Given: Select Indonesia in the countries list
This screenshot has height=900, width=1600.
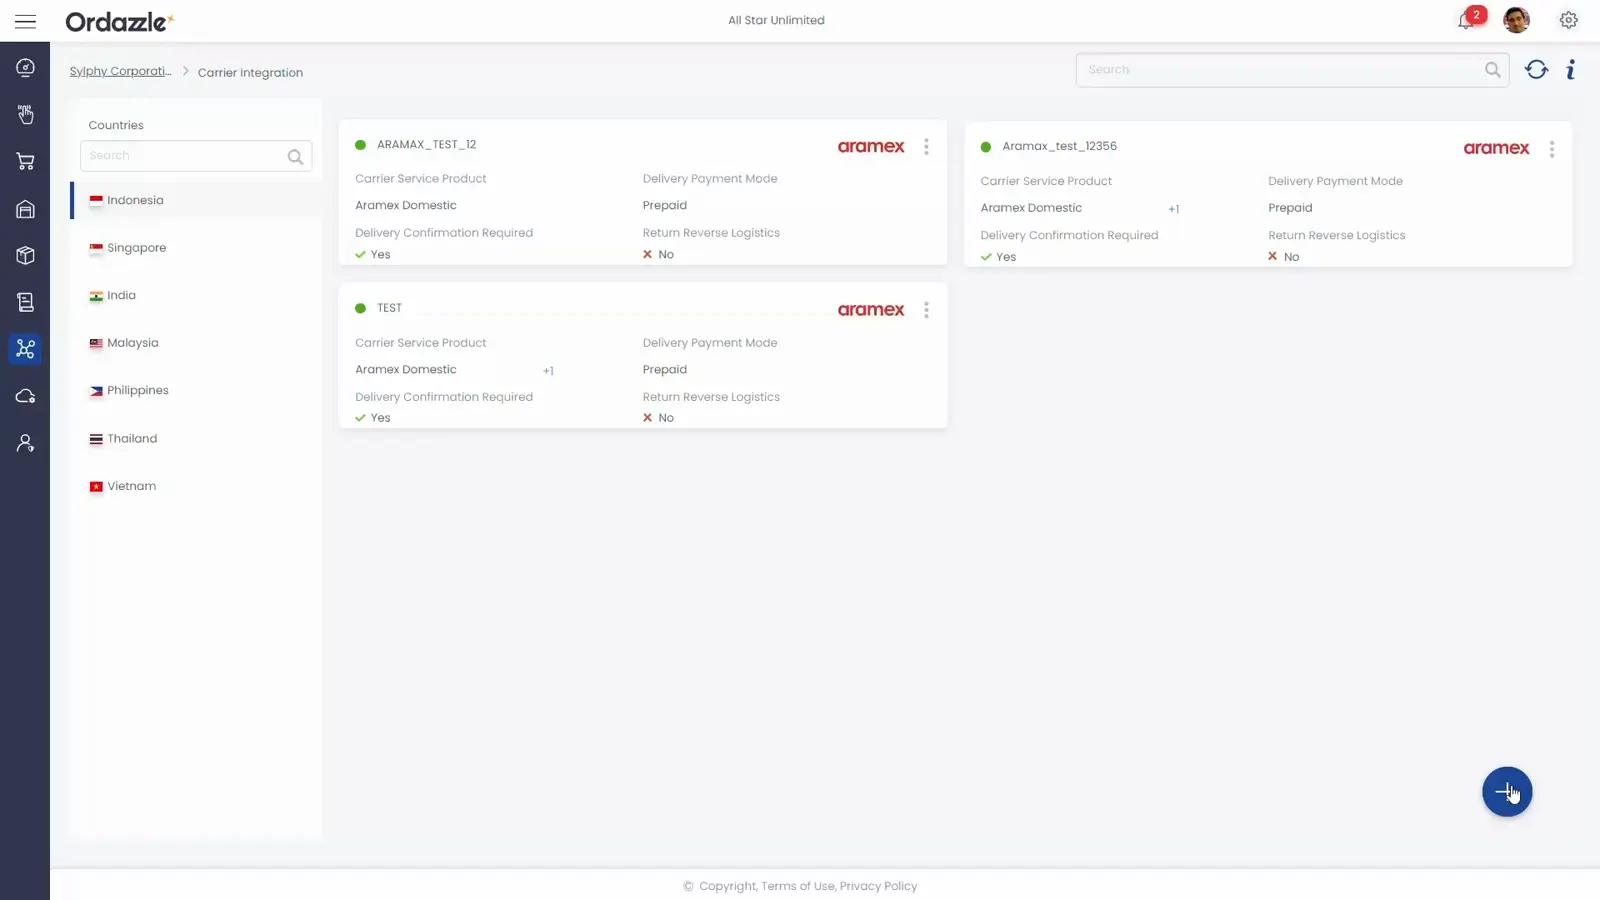Looking at the screenshot, I should (x=196, y=200).
